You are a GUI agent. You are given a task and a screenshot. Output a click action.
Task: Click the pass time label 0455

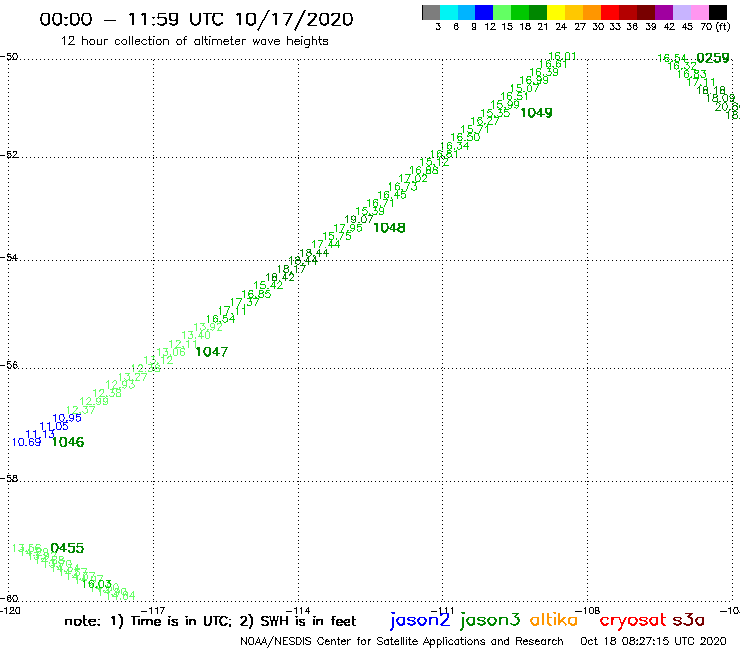(x=67, y=548)
